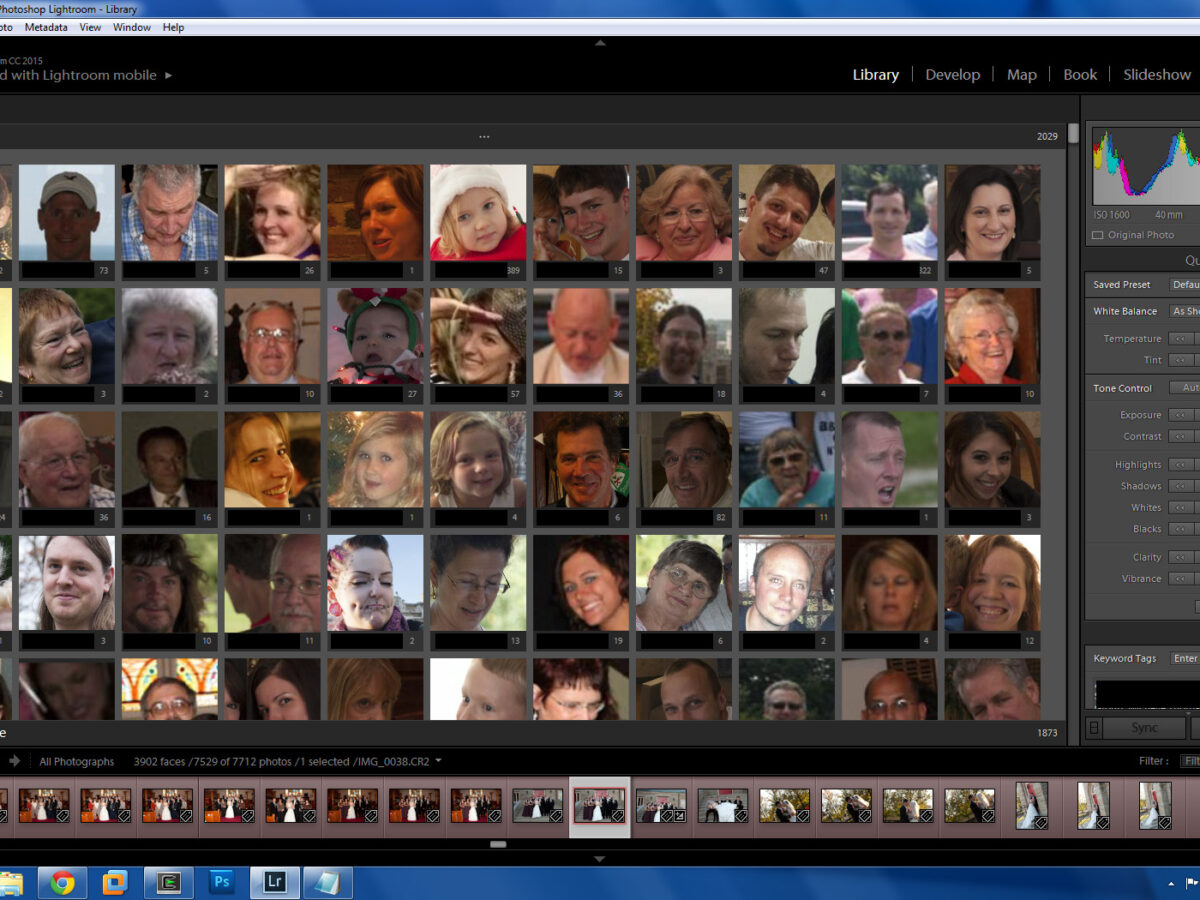The width and height of the screenshot is (1200, 900).
Task: Open the Metadata menu
Action: tap(46, 27)
